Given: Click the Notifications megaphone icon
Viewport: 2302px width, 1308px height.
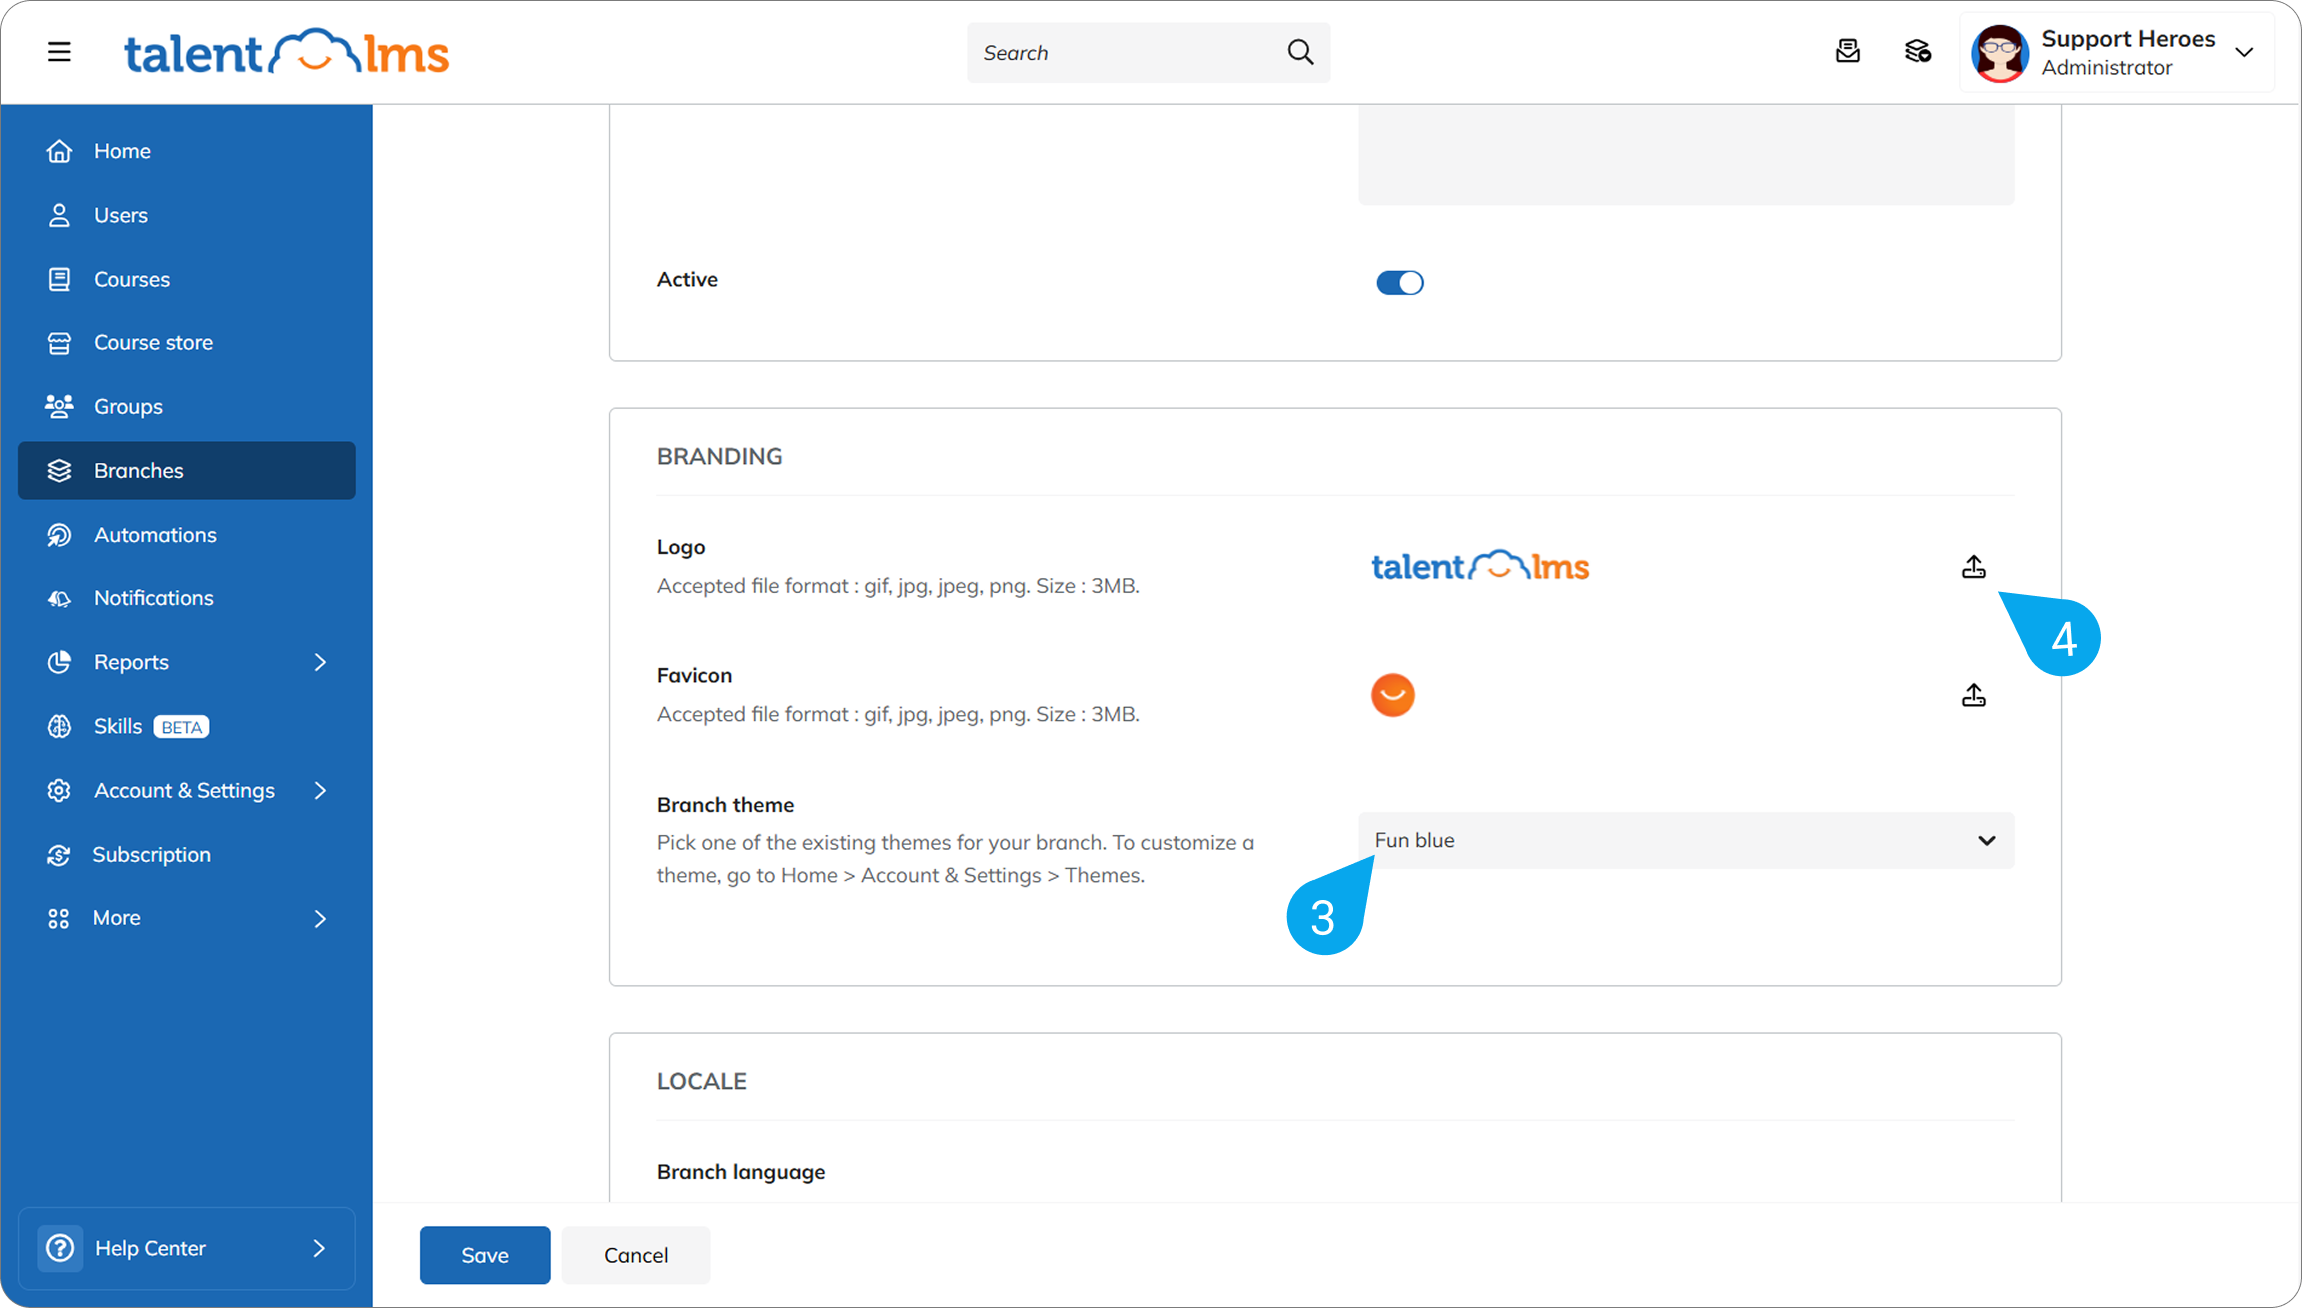Looking at the screenshot, I should (x=59, y=598).
